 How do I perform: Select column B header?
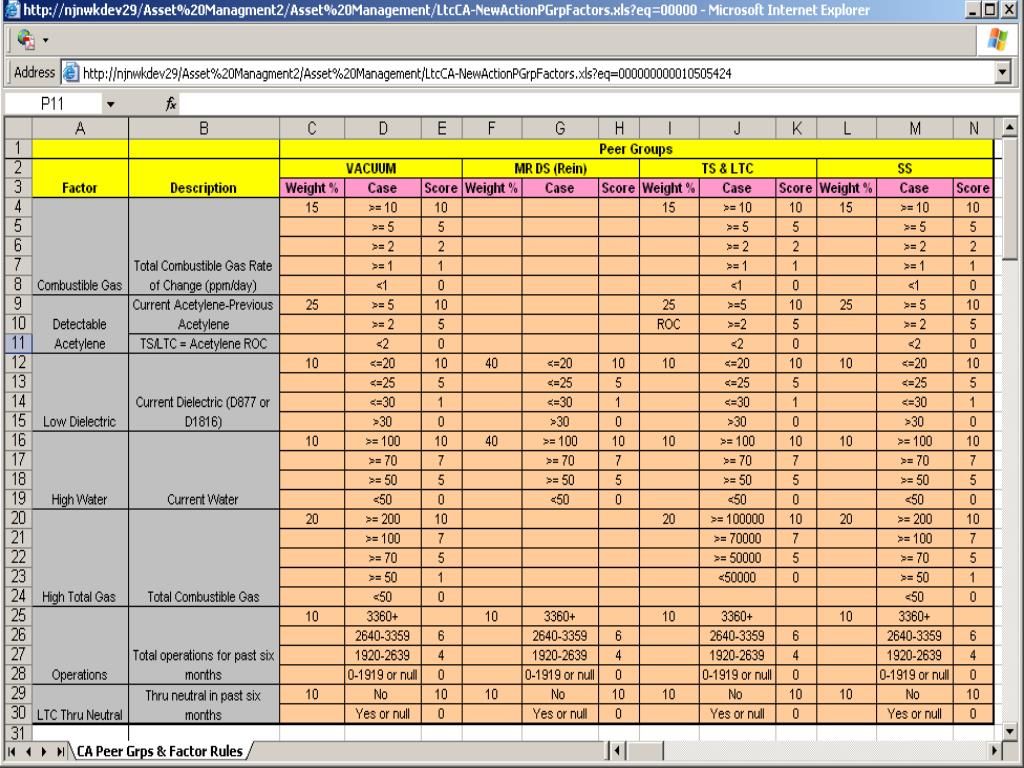204,129
